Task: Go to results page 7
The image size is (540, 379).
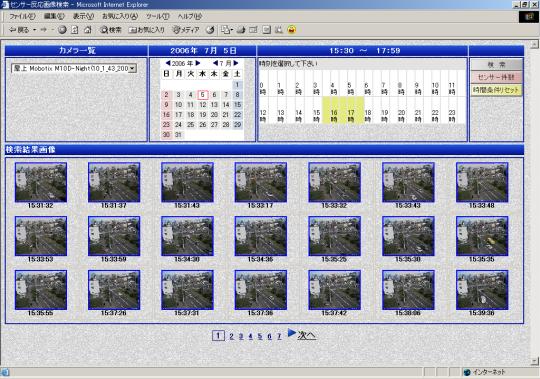Action: click(279, 336)
